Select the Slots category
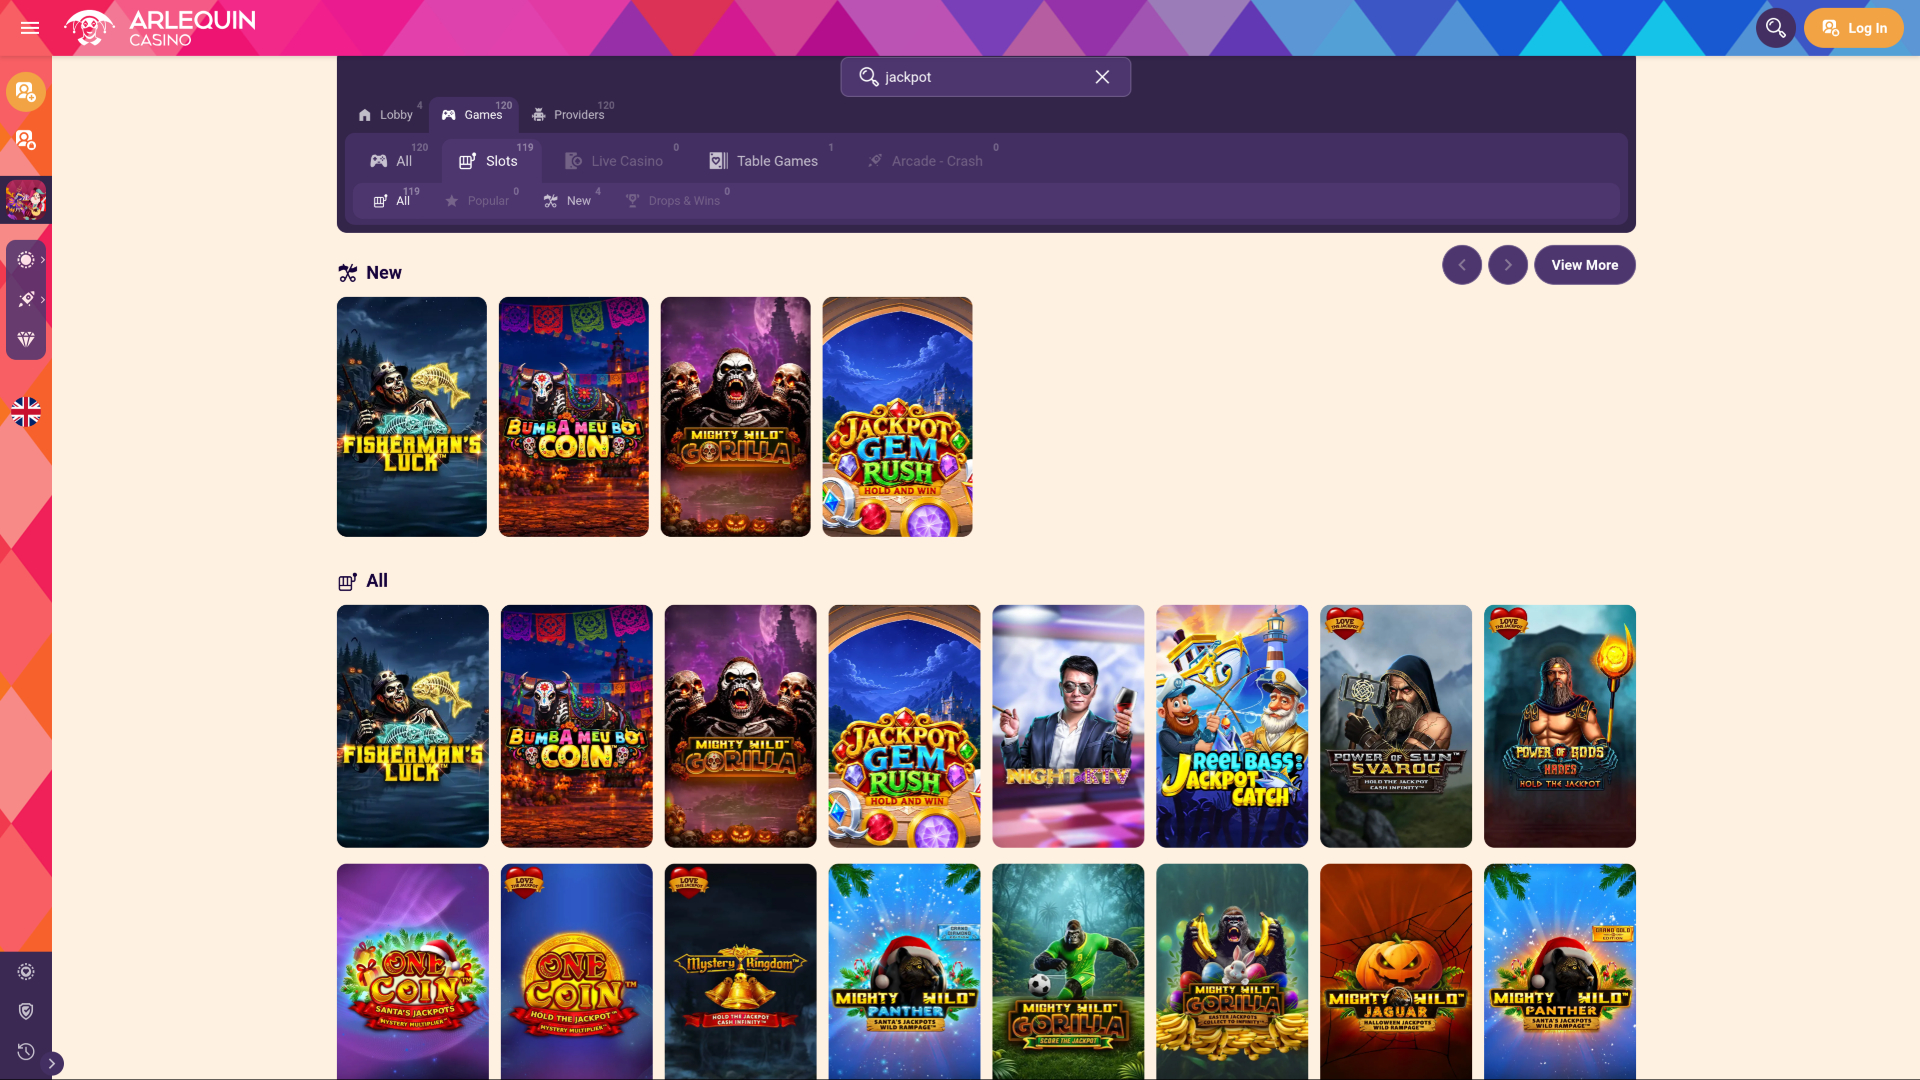The width and height of the screenshot is (1920, 1080). 490,161
